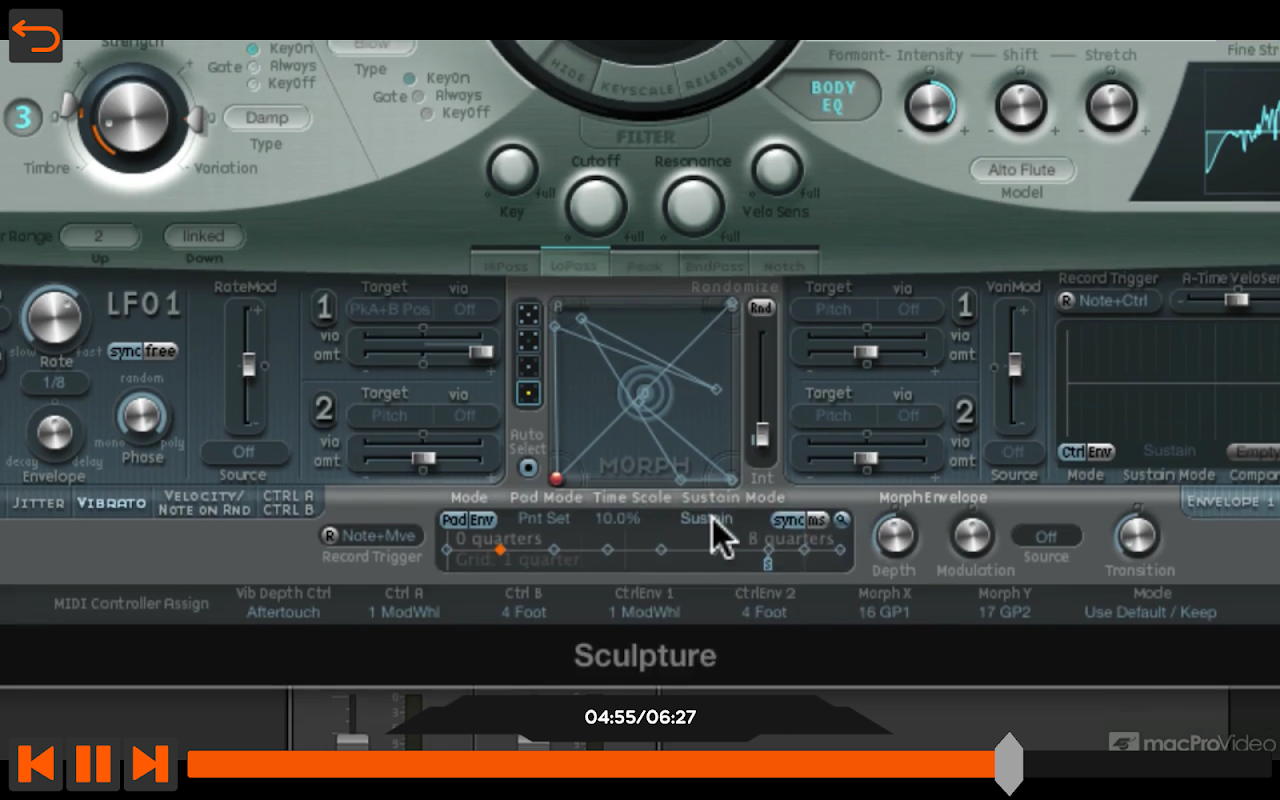
Task: Click the LFO 1 Rate knob
Action: click(x=56, y=318)
